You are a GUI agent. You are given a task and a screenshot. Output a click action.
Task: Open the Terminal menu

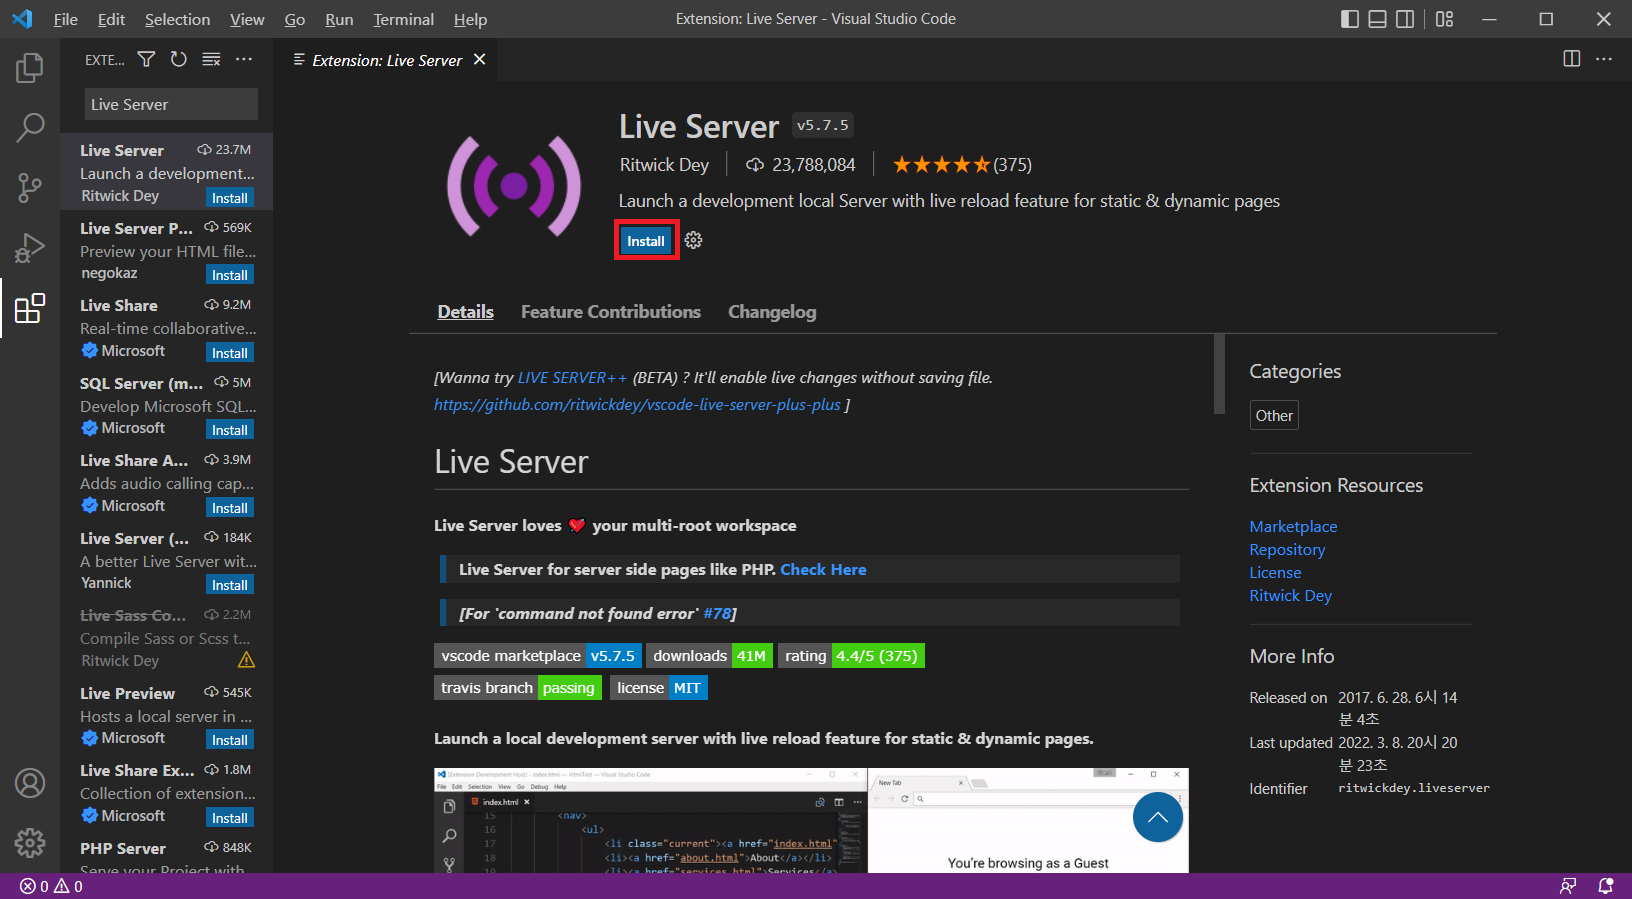coord(403,19)
